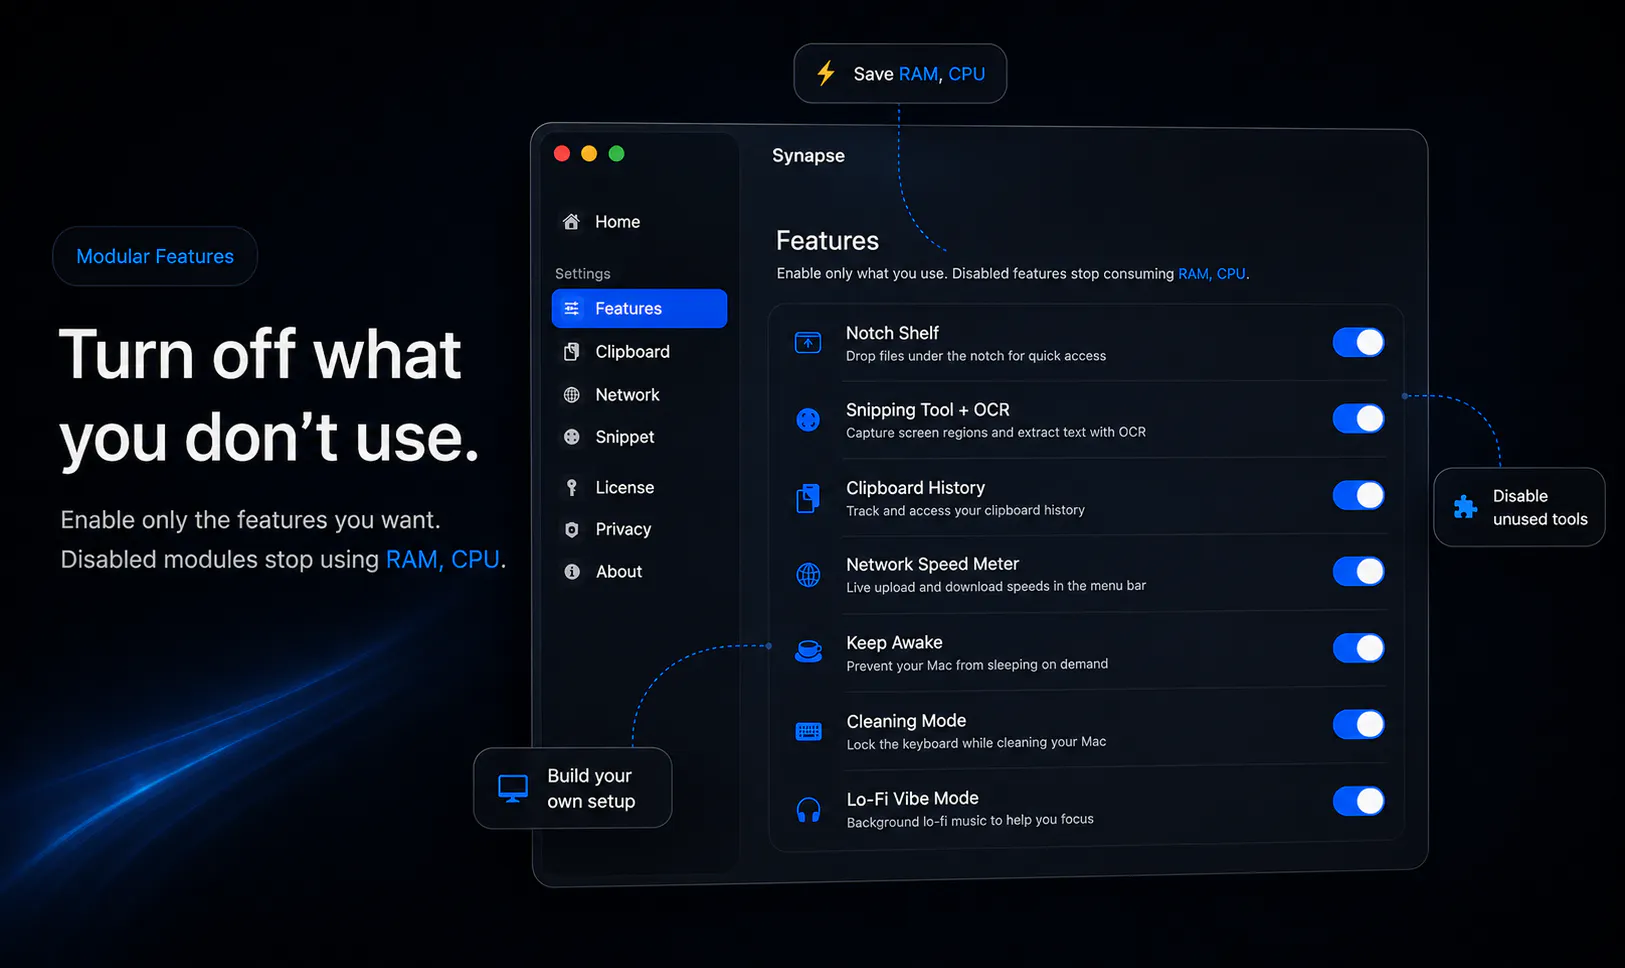Image resolution: width=1625 pixels, height=968 pixels.
Task: Click the Lo-Fi Vibe Mode headphones icon
Action: 808,809
